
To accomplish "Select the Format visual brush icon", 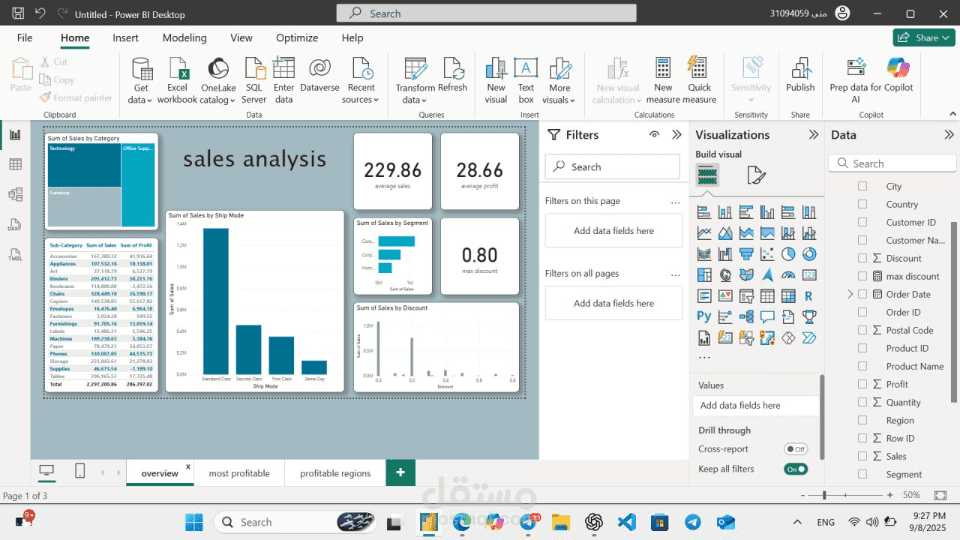I will point(757,176).
